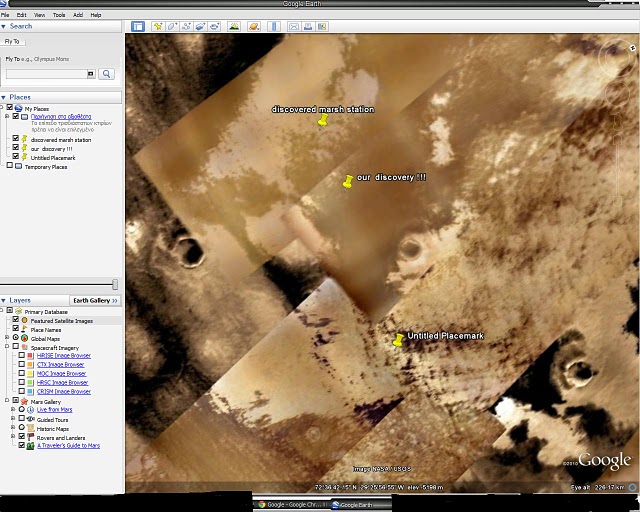Click the My Places globe icon
This screenshot has width=640, height=512.
tap(18, 108)
